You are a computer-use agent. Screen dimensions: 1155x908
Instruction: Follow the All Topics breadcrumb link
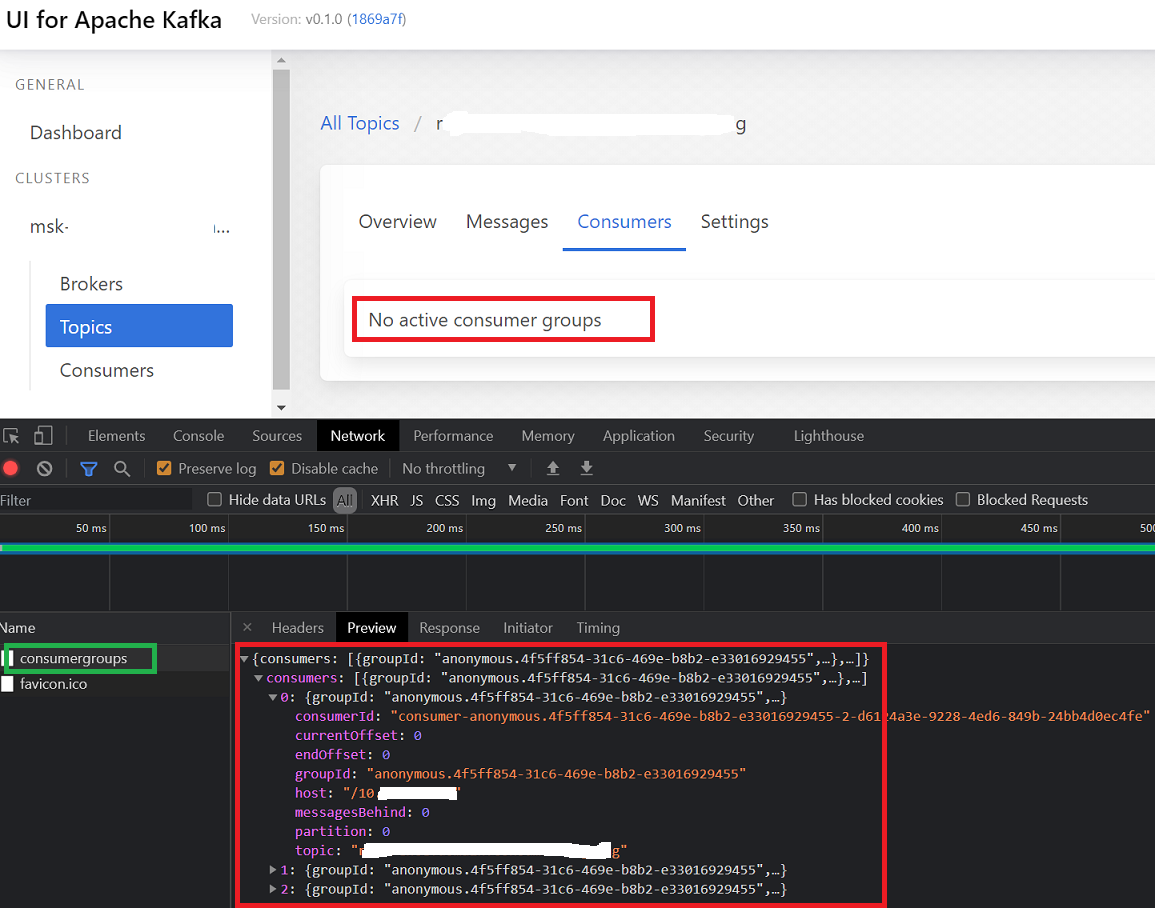point(360,123)
